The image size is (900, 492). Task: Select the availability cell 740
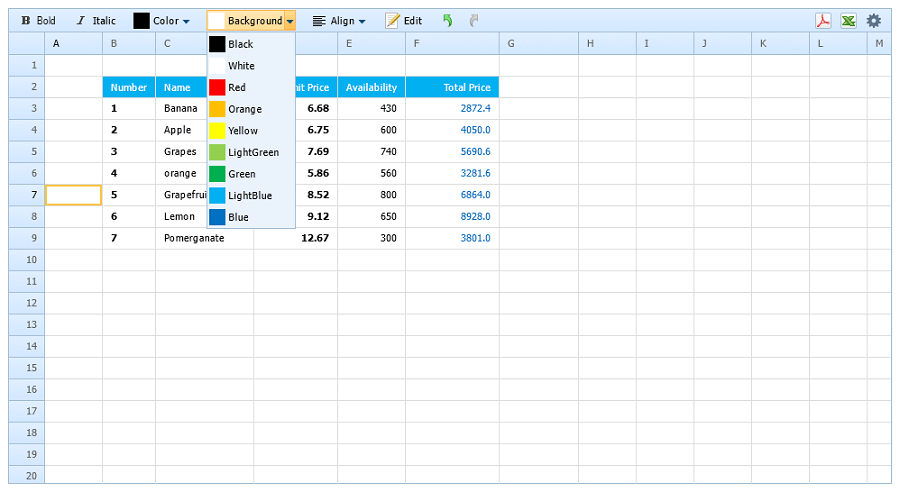[x=371, y=152]
